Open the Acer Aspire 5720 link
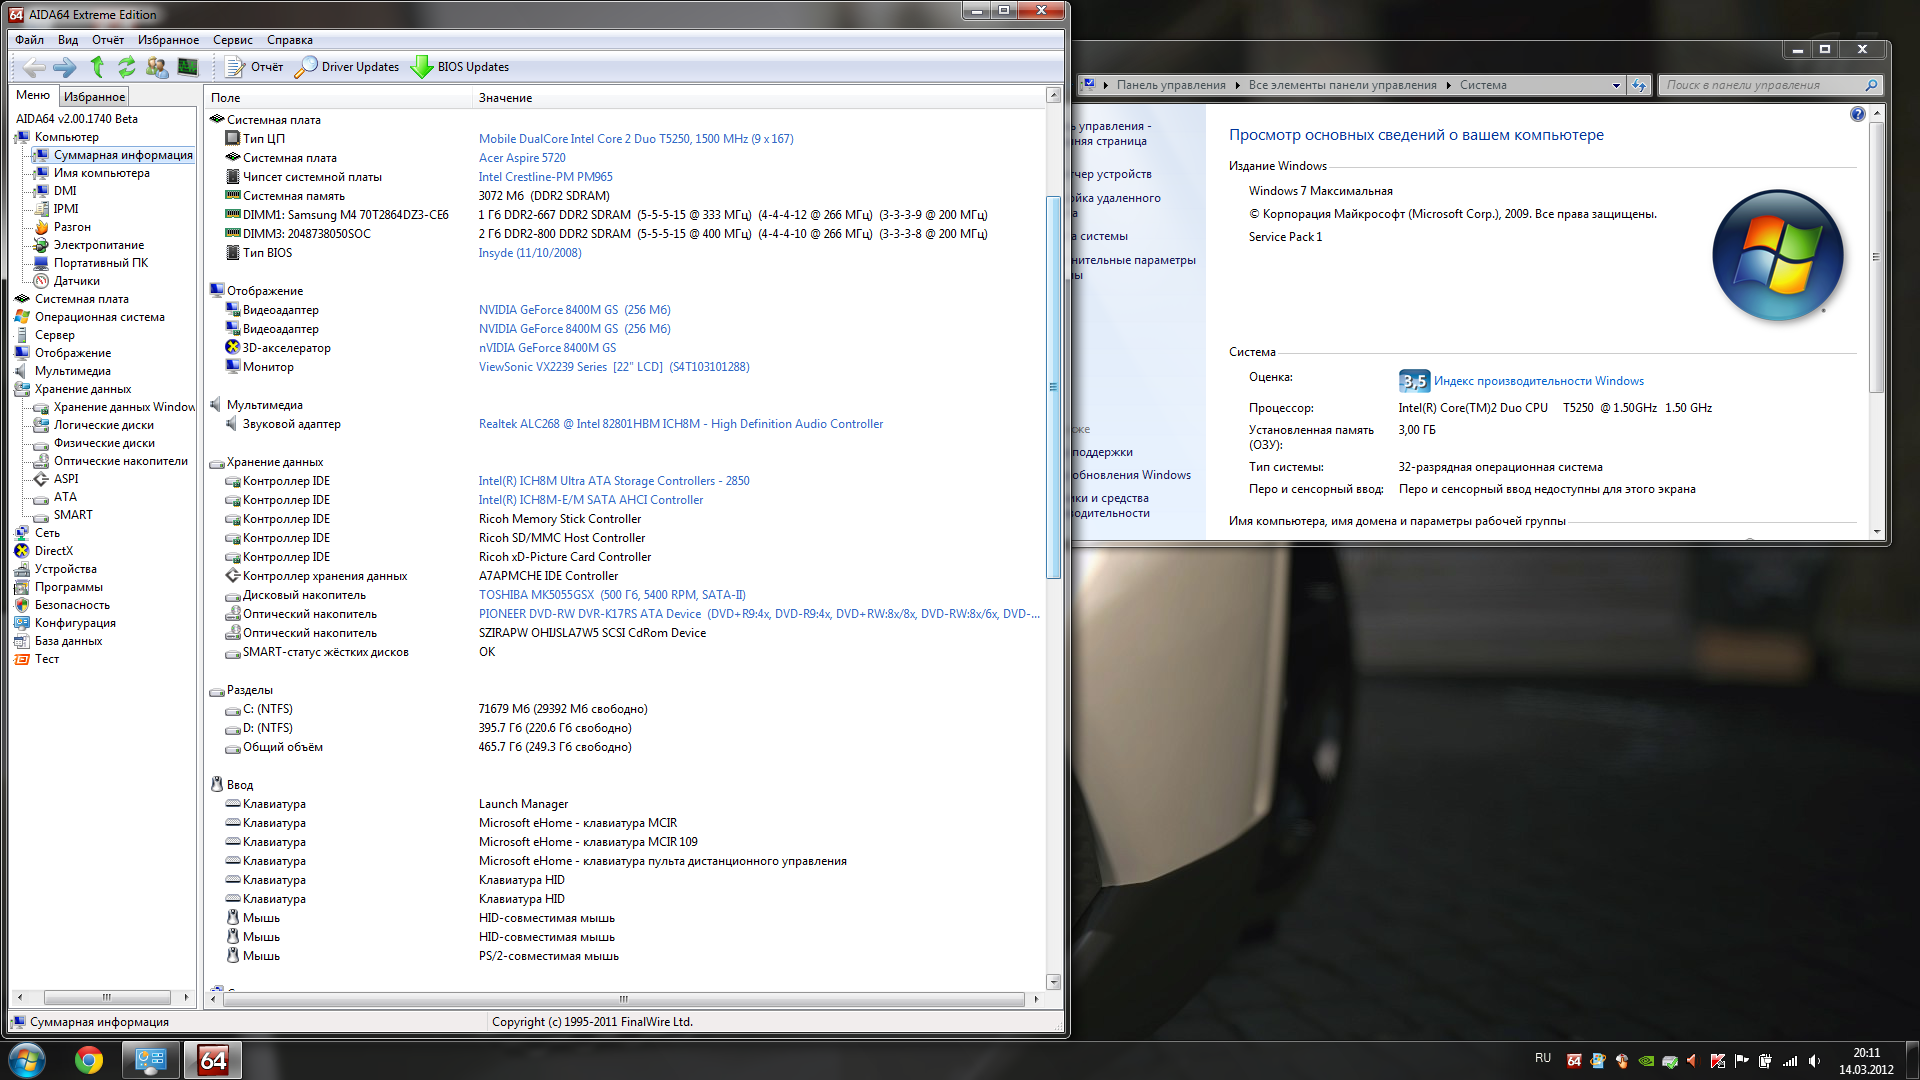 click(522, 158)
